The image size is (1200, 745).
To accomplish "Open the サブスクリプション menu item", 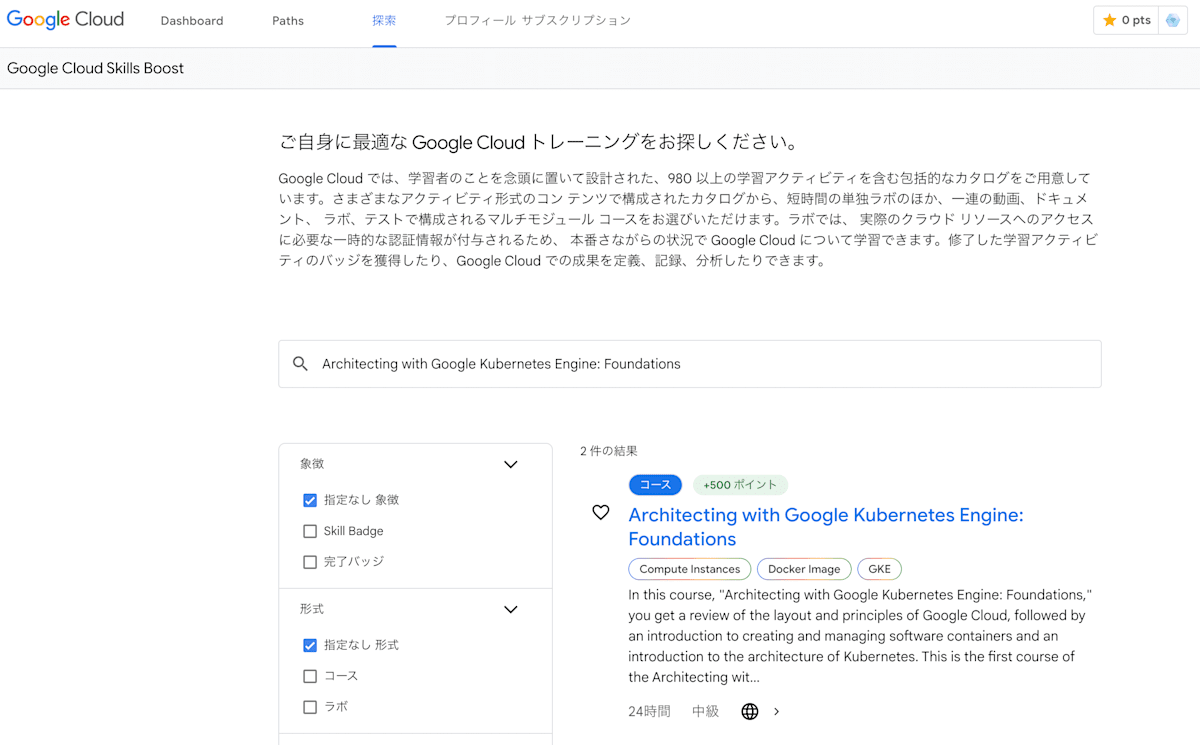I will (x=576, y=21).
